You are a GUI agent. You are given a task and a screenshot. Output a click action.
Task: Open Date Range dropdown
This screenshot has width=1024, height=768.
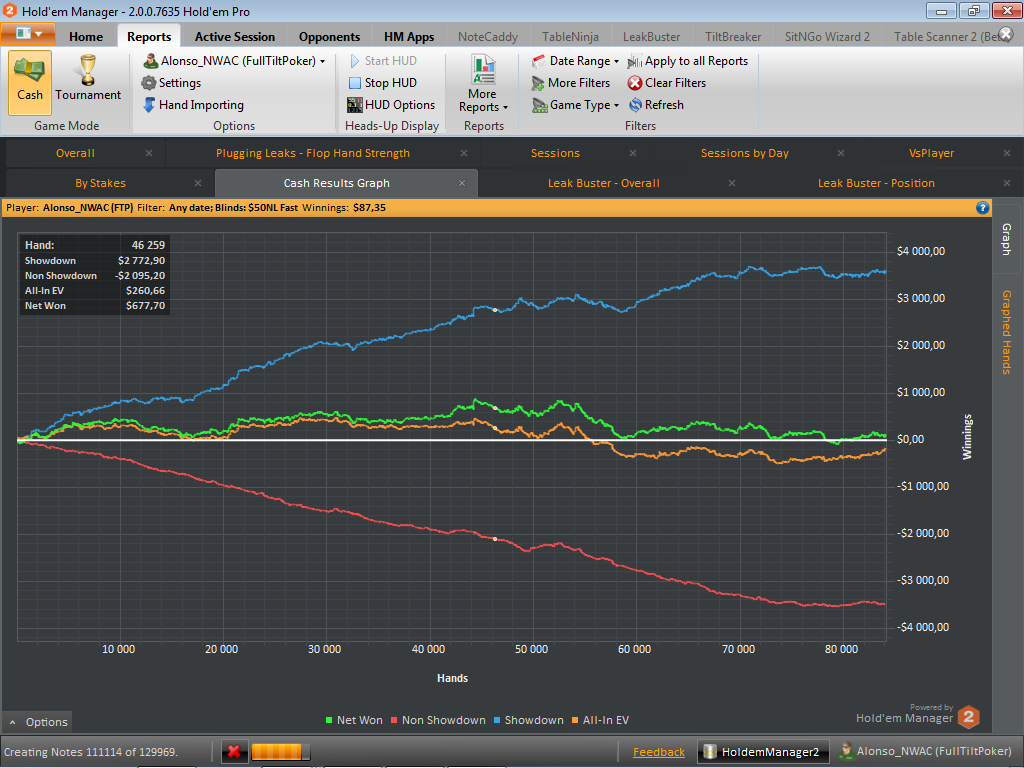click(576, 61)
